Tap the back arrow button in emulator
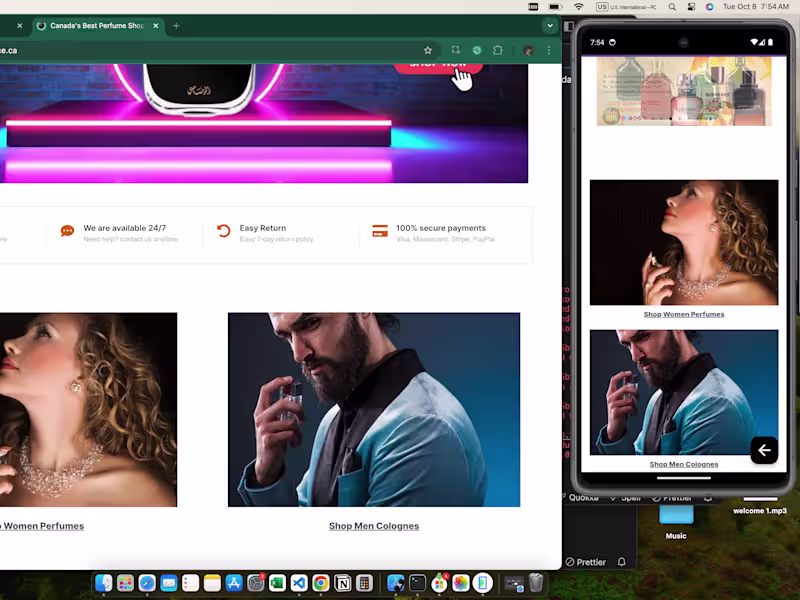 pos(764,450)
